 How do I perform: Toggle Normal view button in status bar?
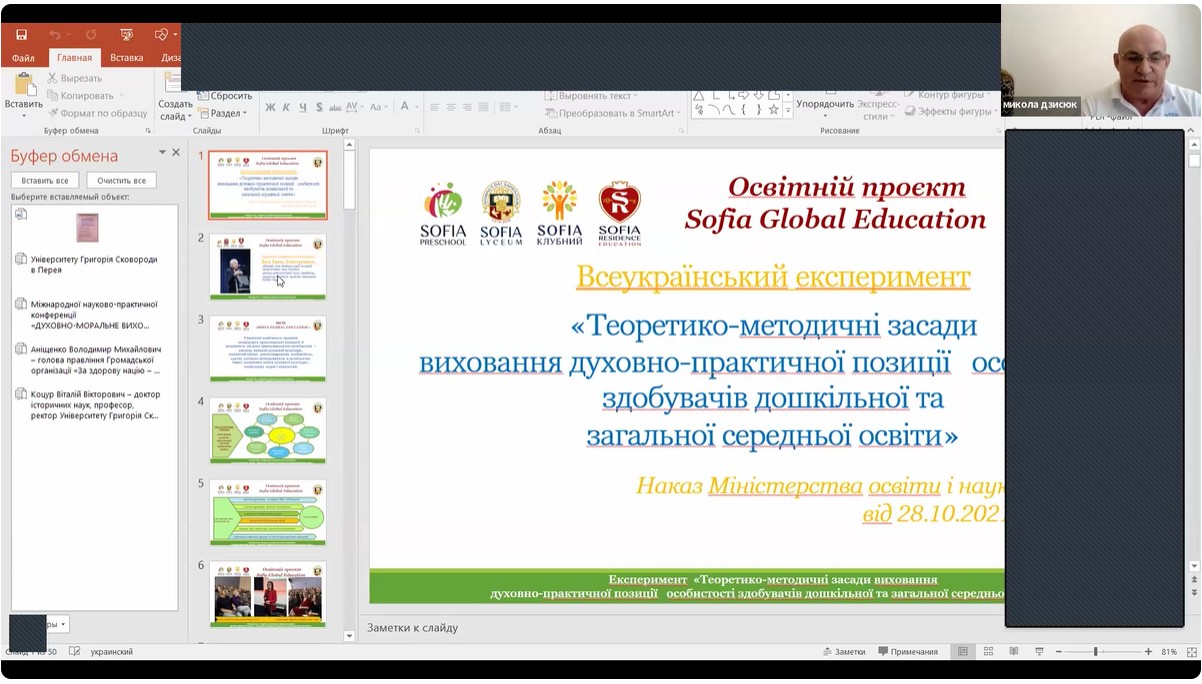962,651
